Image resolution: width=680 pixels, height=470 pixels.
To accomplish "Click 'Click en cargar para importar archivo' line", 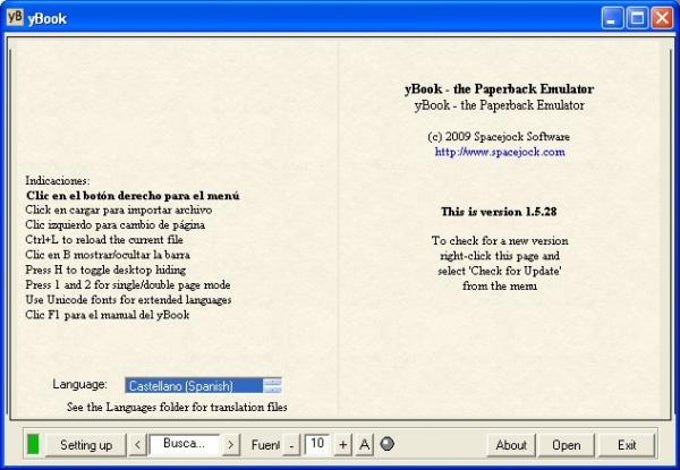I will click(x=119, y=210).
